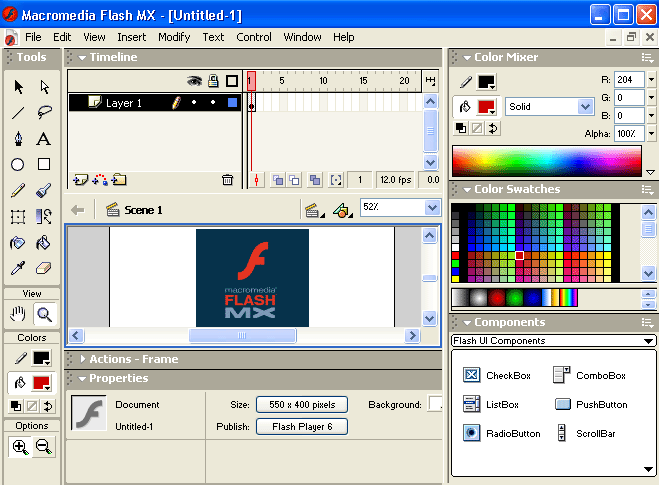Collapse the Timeline panel
This screenshot has height=485, width=659.
[x=82, y=58]
